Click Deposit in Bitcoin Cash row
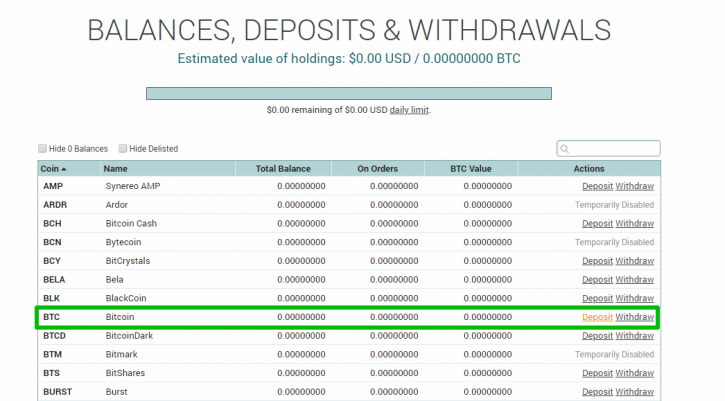Screen dimensions: 725x401 click(x=597, y=223)
